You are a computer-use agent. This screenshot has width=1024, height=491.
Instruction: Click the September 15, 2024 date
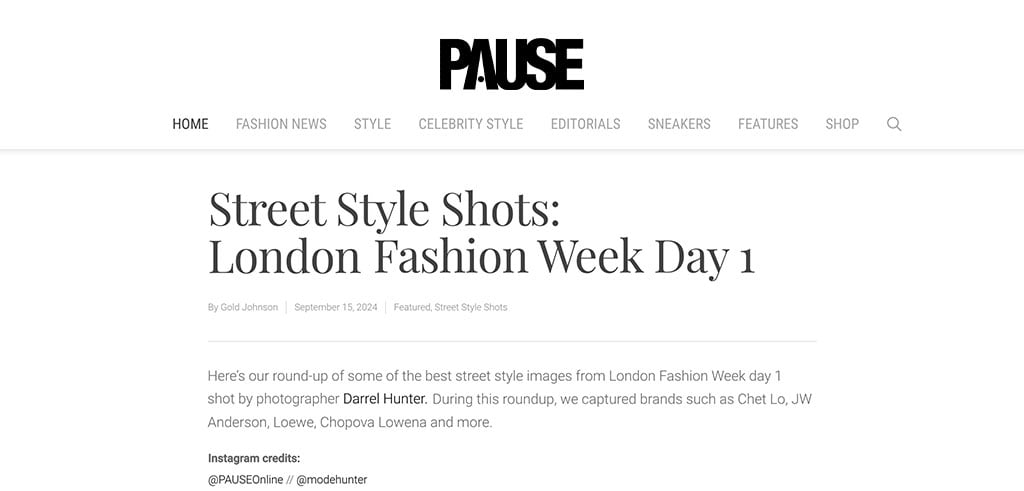point(336,307)
